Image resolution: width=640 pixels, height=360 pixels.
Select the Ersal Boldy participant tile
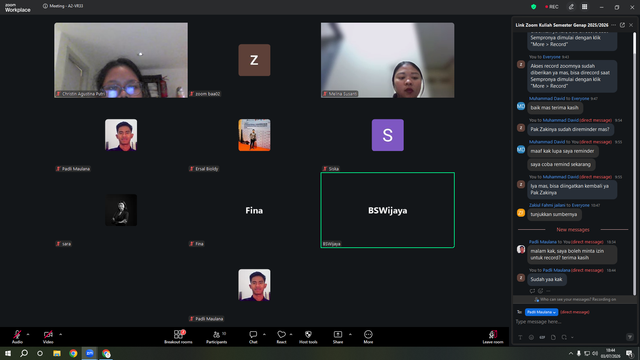(x=254, y=135)
